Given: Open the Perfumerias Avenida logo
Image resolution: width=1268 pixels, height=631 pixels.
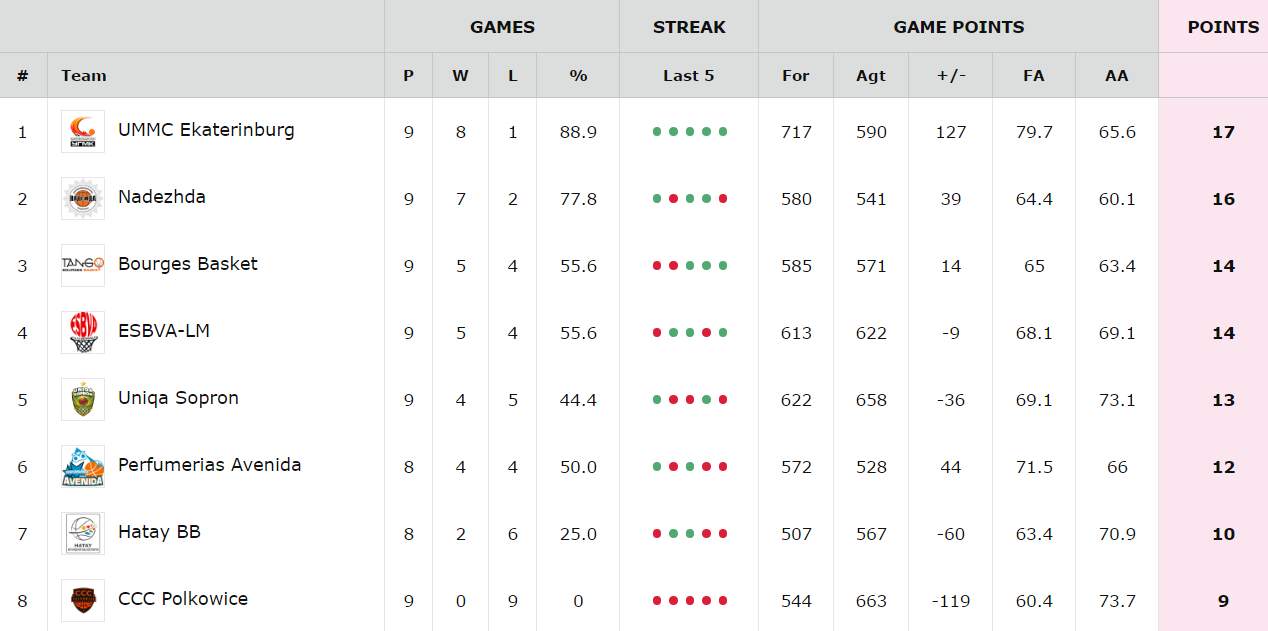Looking at the screenshot, I should point(83,467).
